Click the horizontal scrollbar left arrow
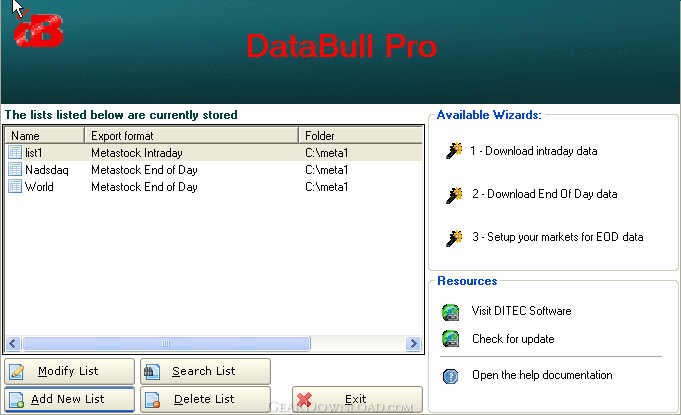 pos(13,344)
